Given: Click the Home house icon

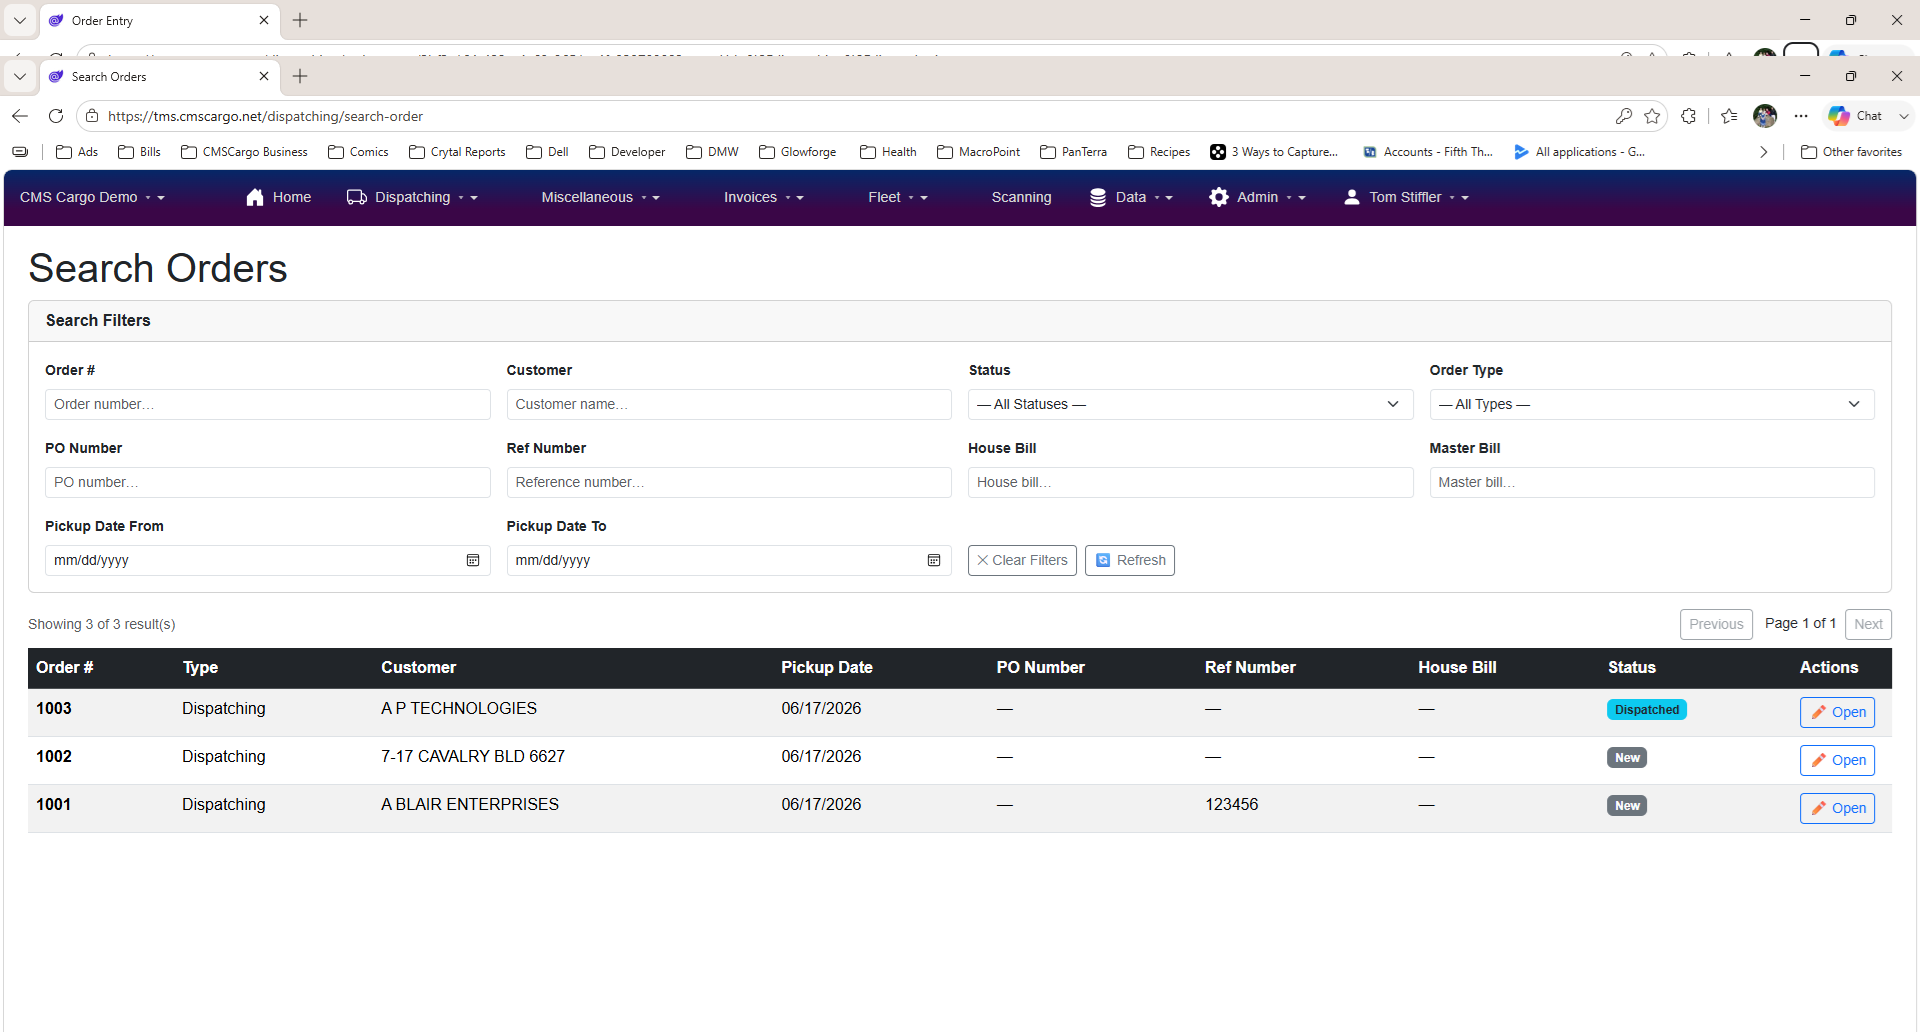Looking at the screenshot, I should (255, 197).
